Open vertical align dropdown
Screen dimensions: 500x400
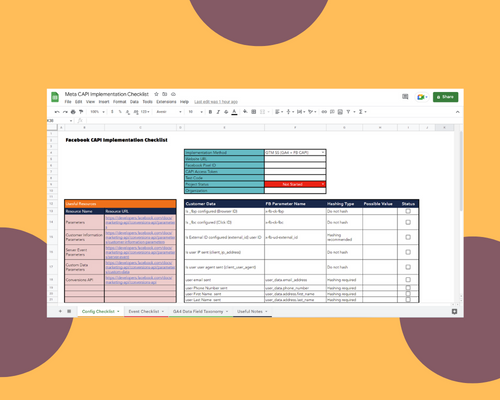click(290, 112)
